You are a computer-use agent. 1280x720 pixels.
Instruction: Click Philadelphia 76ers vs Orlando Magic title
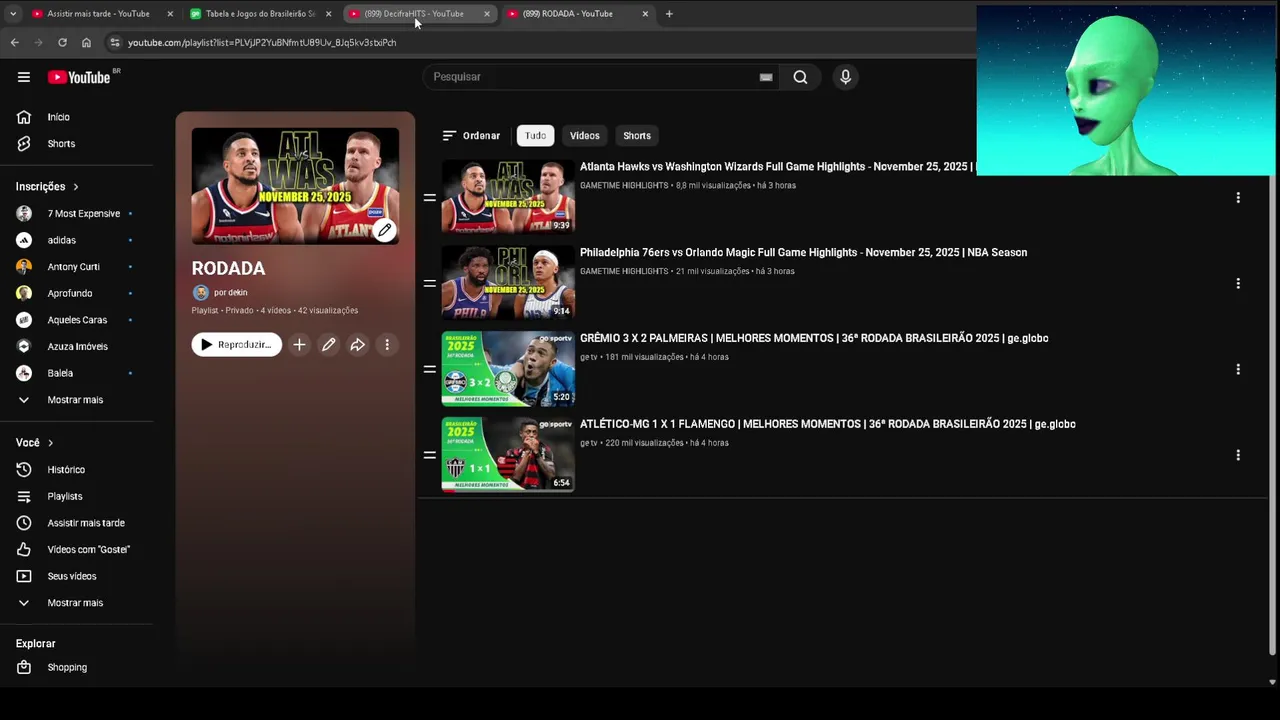click(x=803, y=253)
